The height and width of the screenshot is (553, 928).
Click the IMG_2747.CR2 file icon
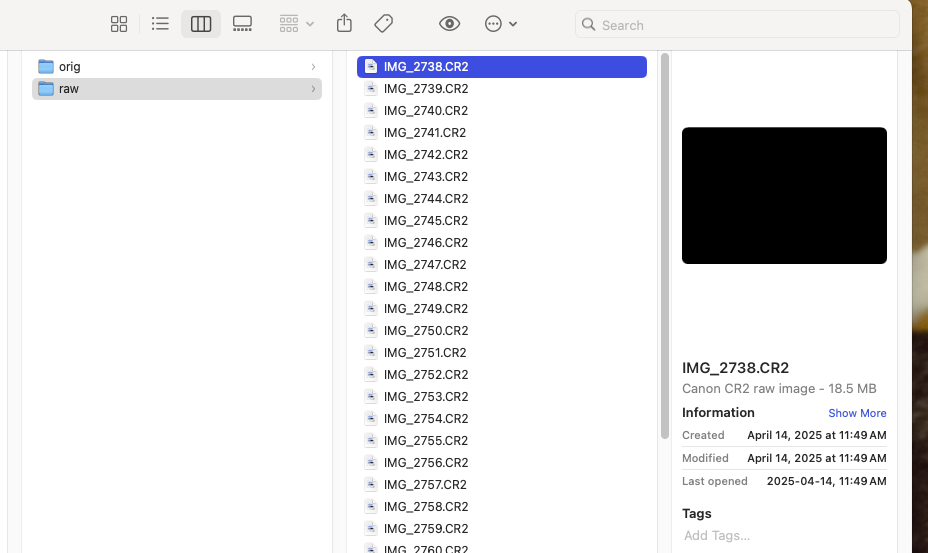point(370,264)
